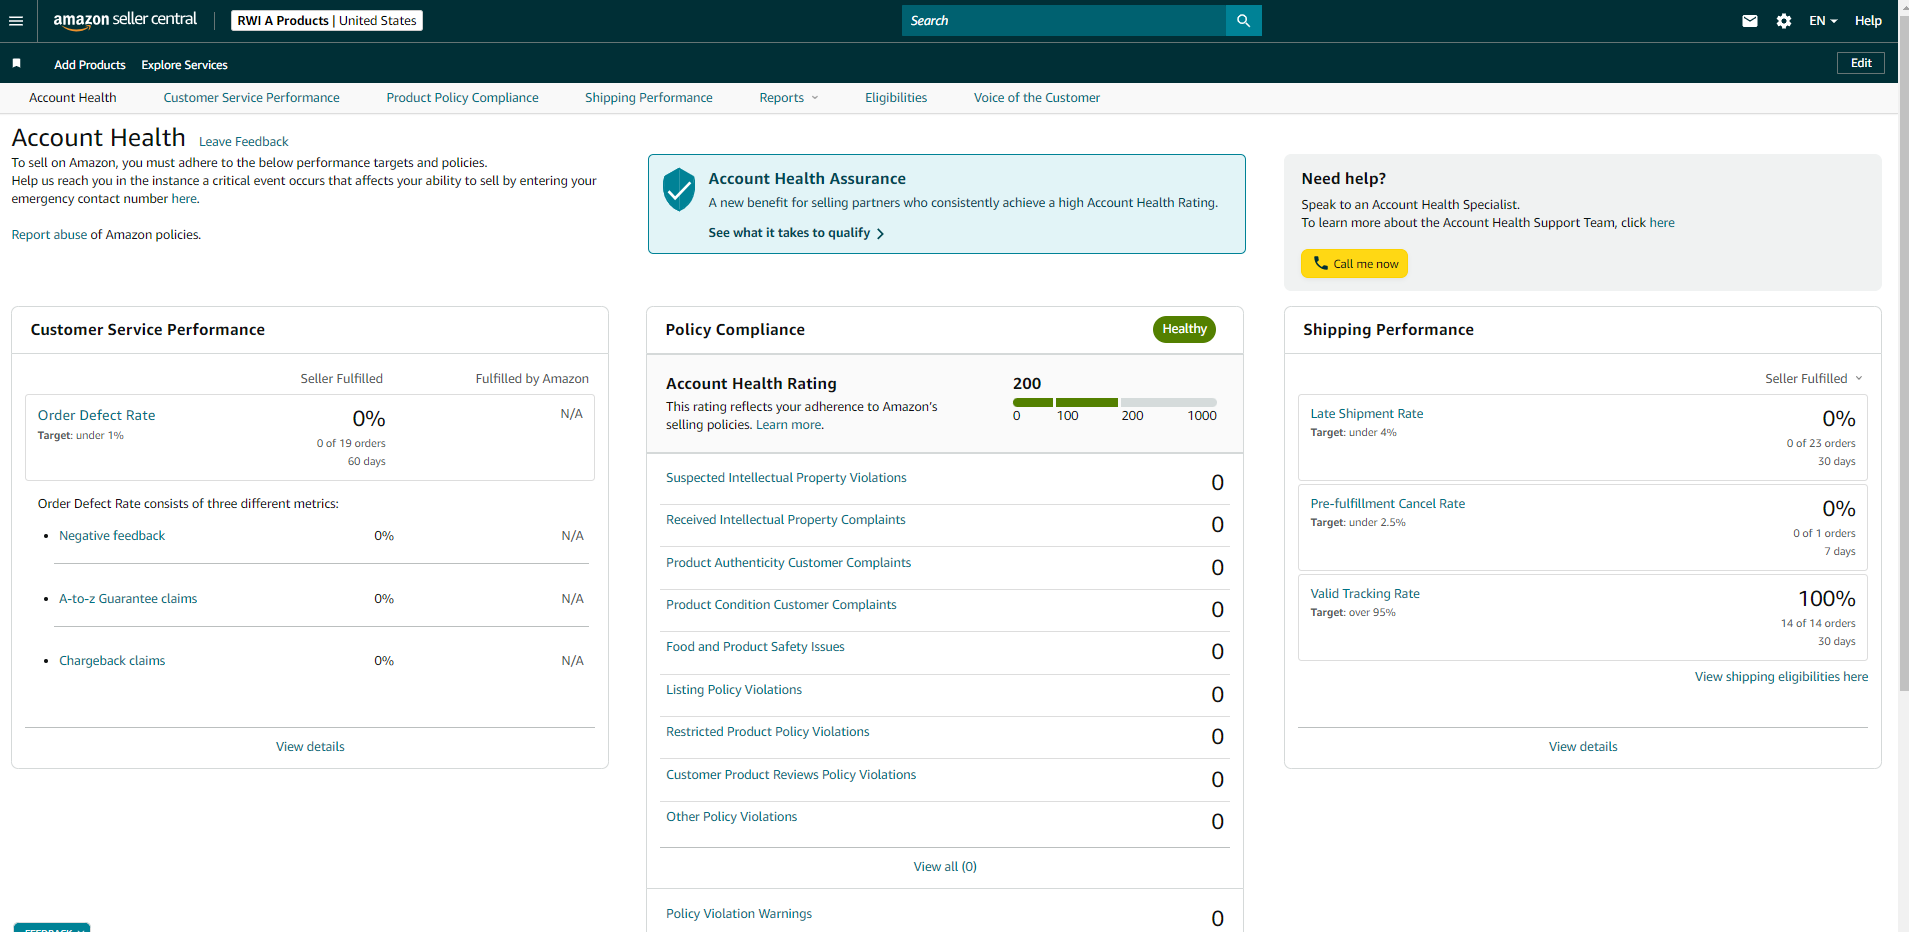Open Voice of the Customer tab
Screen dimensions: 1909x932
click(x=1037, y=98)
